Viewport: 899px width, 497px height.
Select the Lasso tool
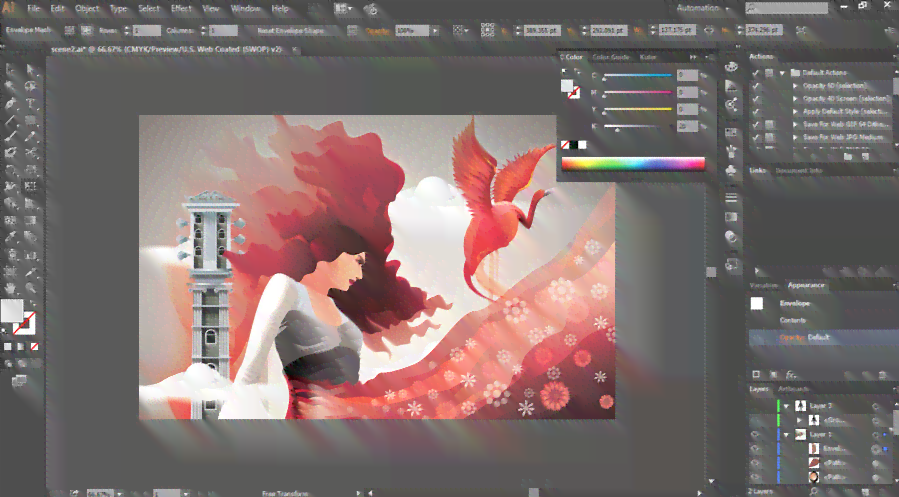(x=31, y=87)
